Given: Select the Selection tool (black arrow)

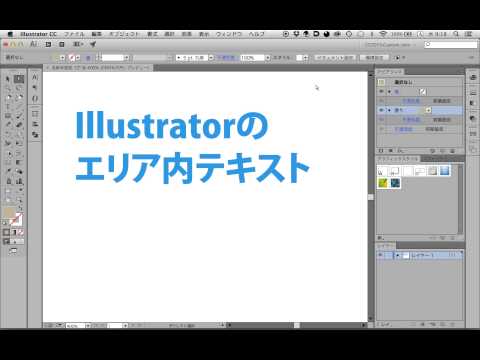Looking at the screenshot, I should pos(8,79).
